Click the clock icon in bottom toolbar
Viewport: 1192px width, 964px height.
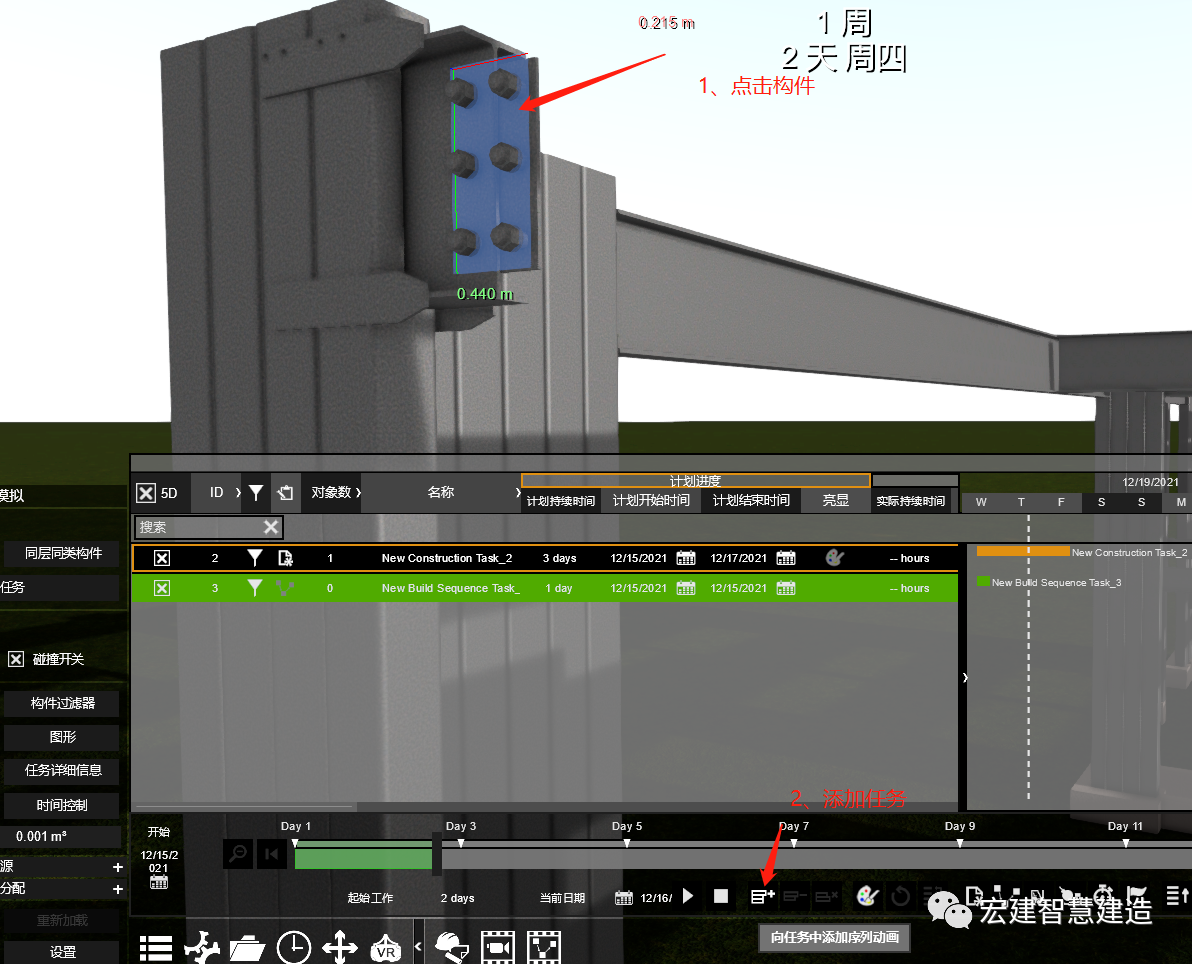pos(293,947)
